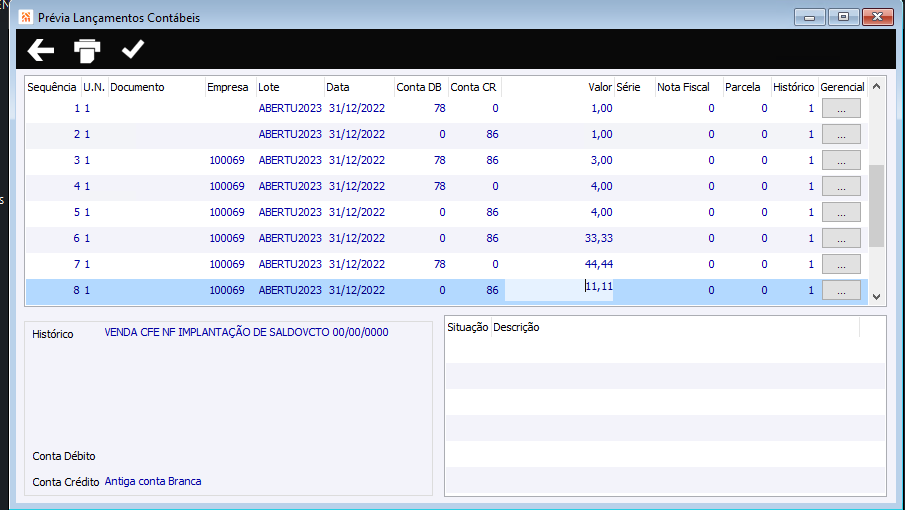Click value 4,00 in sequence 4 row
905x510 pixels.
tap(601, 186)
